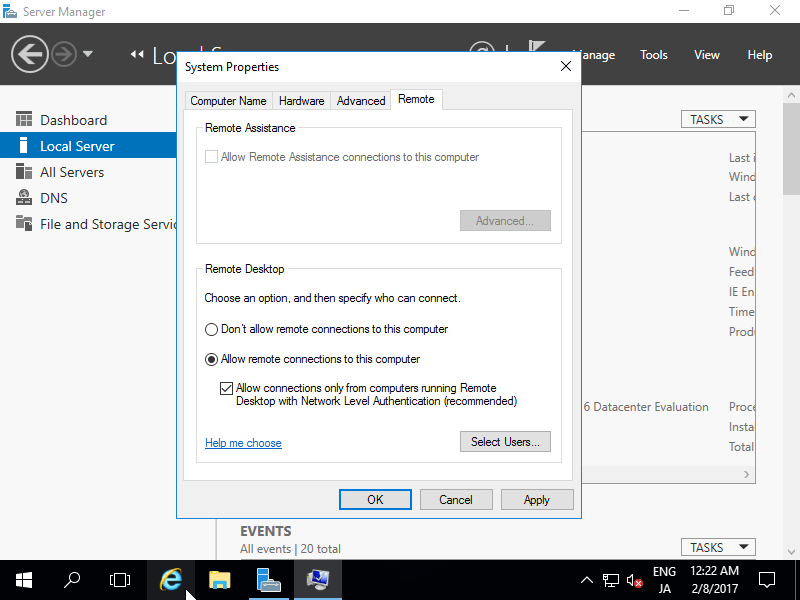Switch to the Advanced tab

point(361,101)
